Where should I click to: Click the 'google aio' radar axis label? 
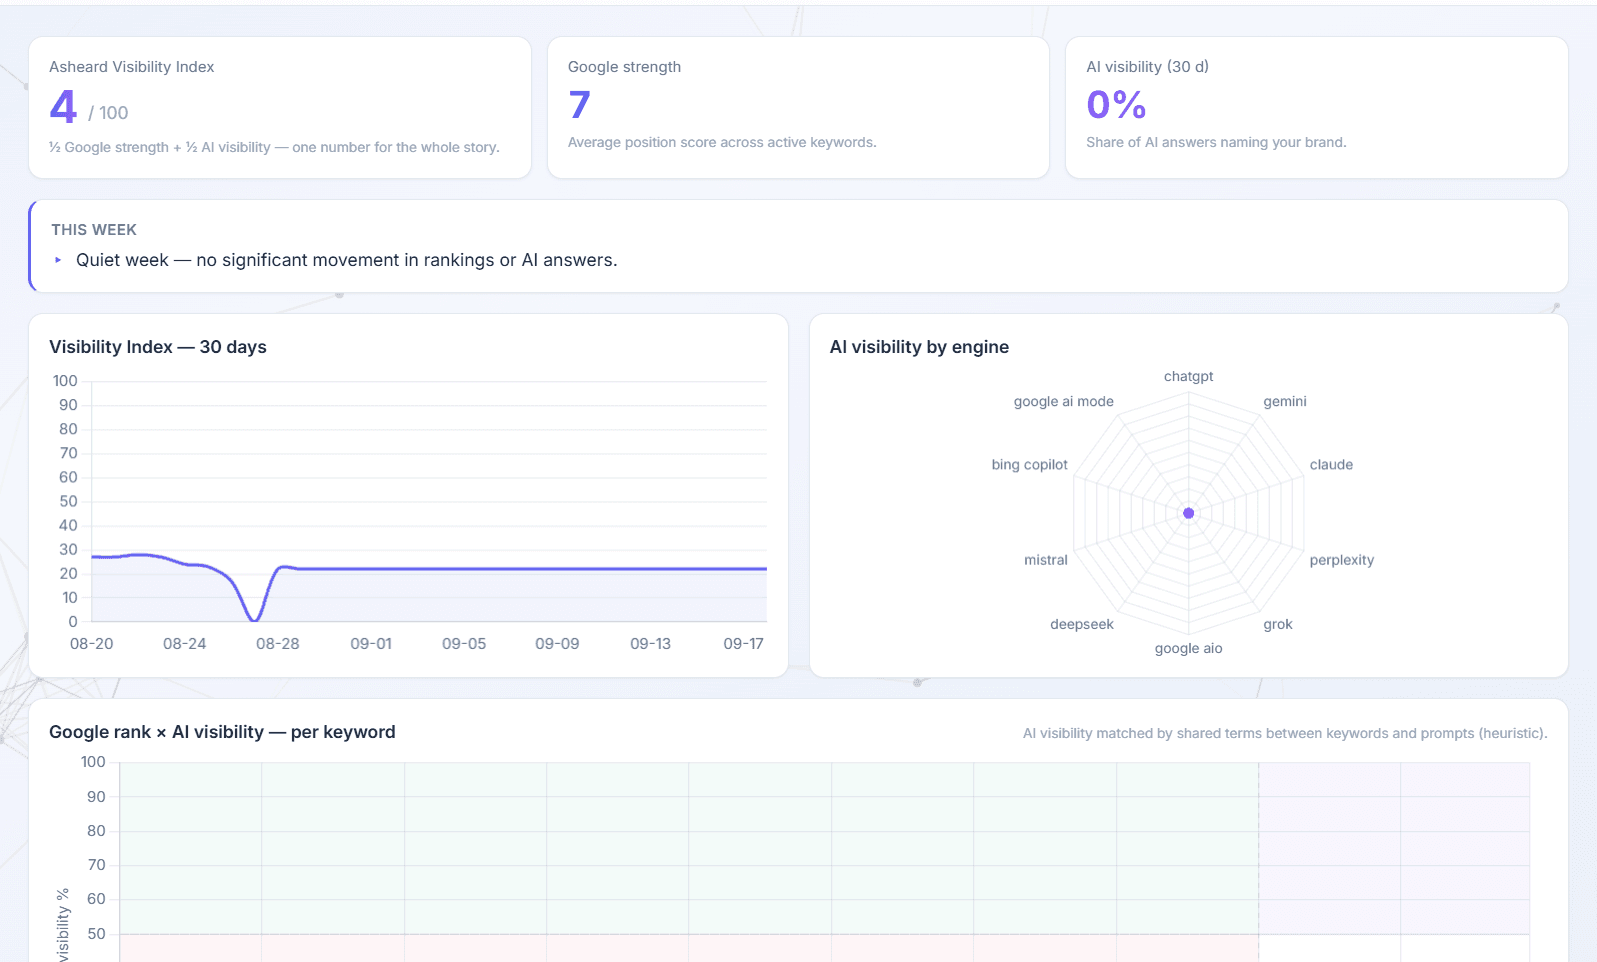(x=1188, y=648)
